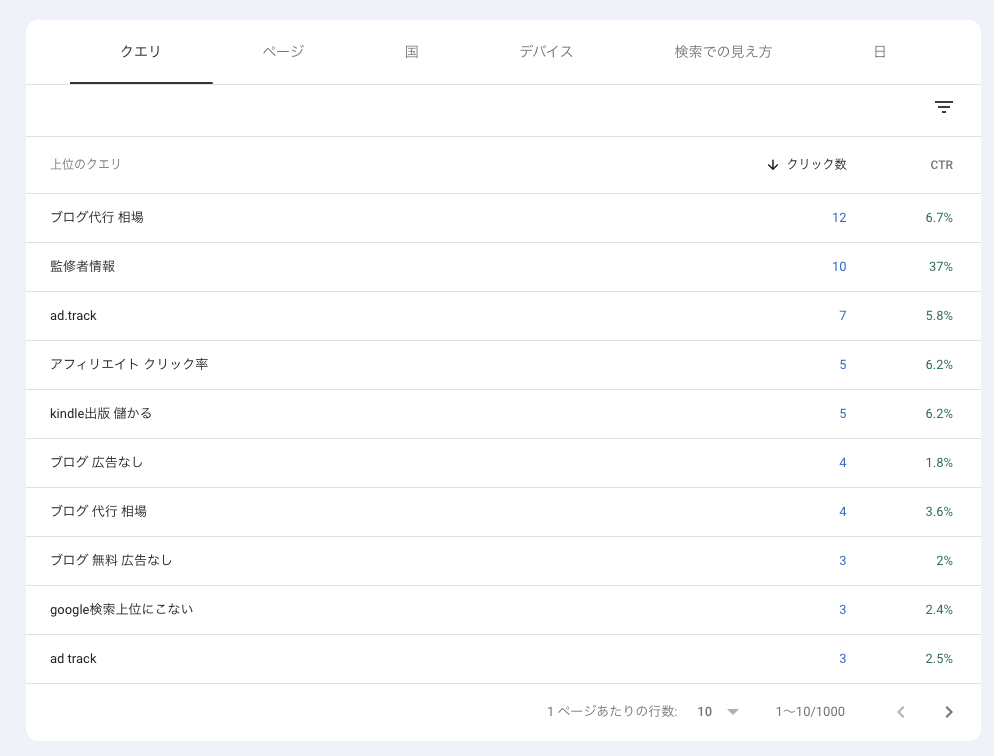Go to the next page with the right chevron
Image resolution: width=994 pixels, height=756 pixels.
click(948, 711)
